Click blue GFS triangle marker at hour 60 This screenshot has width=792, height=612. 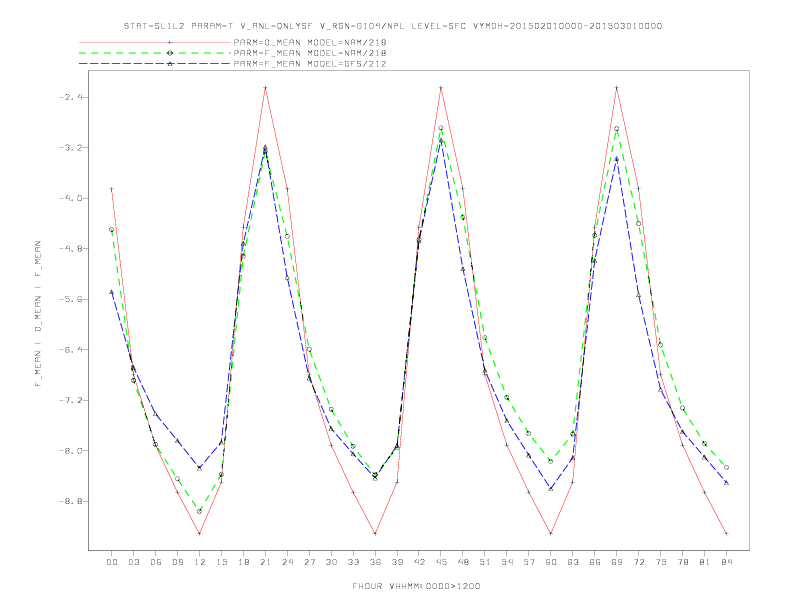pyautogui.click(x=551, y=489)
